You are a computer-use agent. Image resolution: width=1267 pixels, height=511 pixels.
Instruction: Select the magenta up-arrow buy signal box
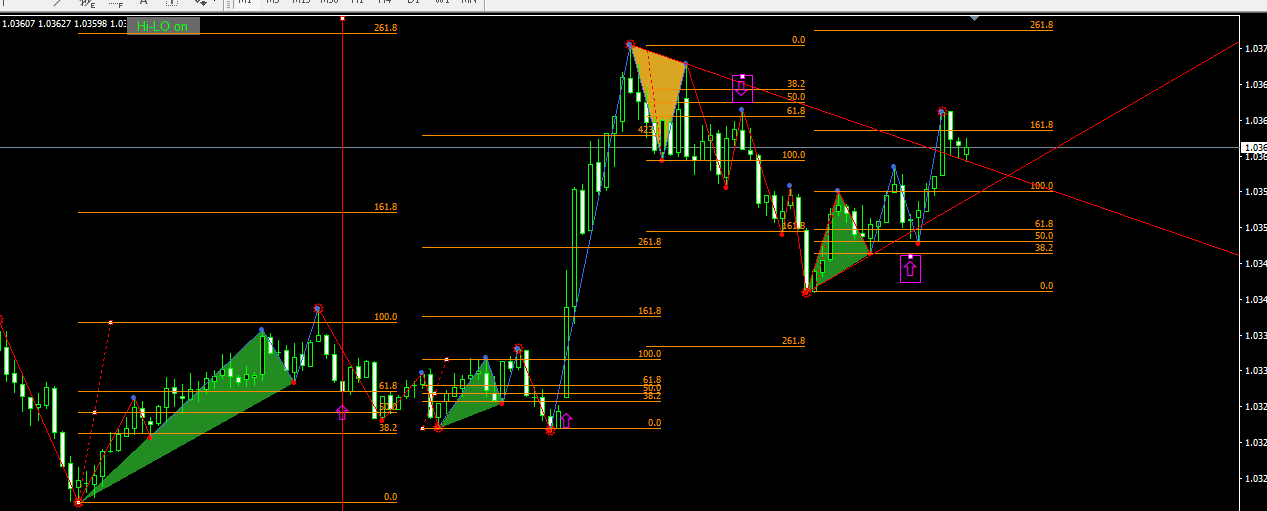click(x=910, y=269)
